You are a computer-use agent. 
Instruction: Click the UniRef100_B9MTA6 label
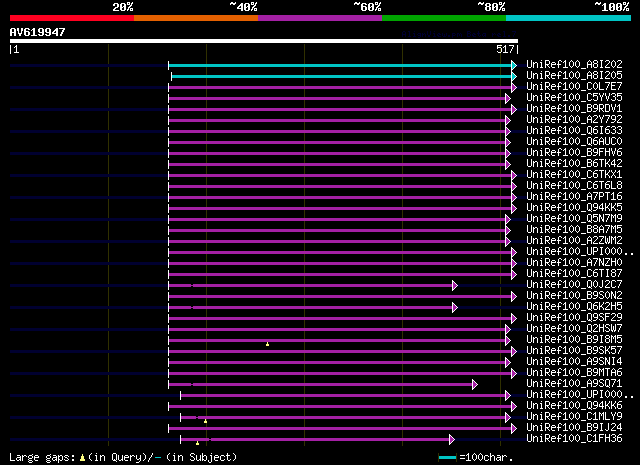coord(574,373)
